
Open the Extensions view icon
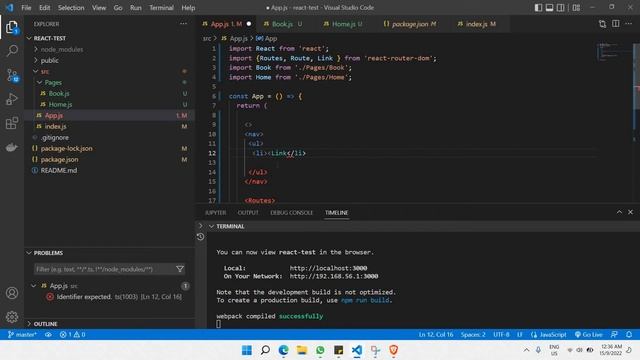(12, 123)
